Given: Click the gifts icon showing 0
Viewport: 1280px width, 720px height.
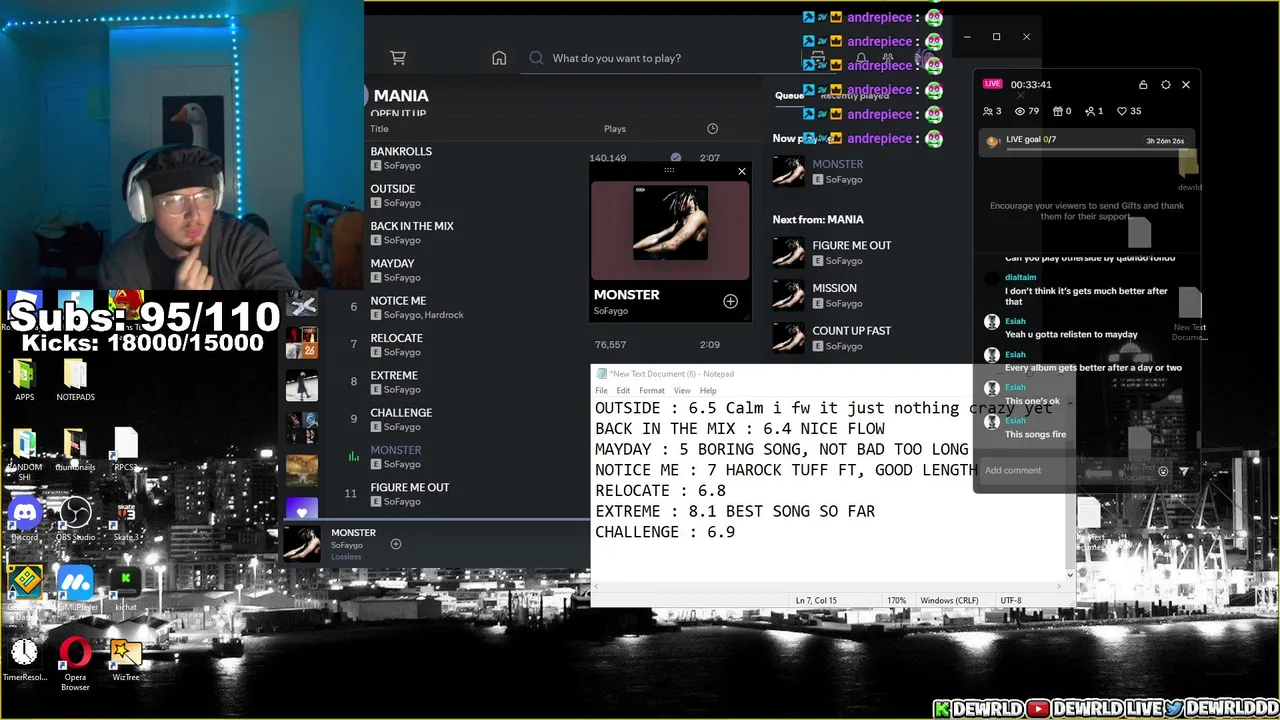Looking at the screenshot, I should click(1058, 112).
